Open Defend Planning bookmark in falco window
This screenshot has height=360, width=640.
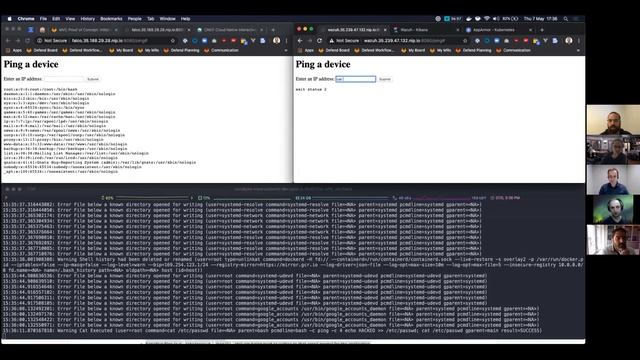pyautogui.click(x=181, y=50)
